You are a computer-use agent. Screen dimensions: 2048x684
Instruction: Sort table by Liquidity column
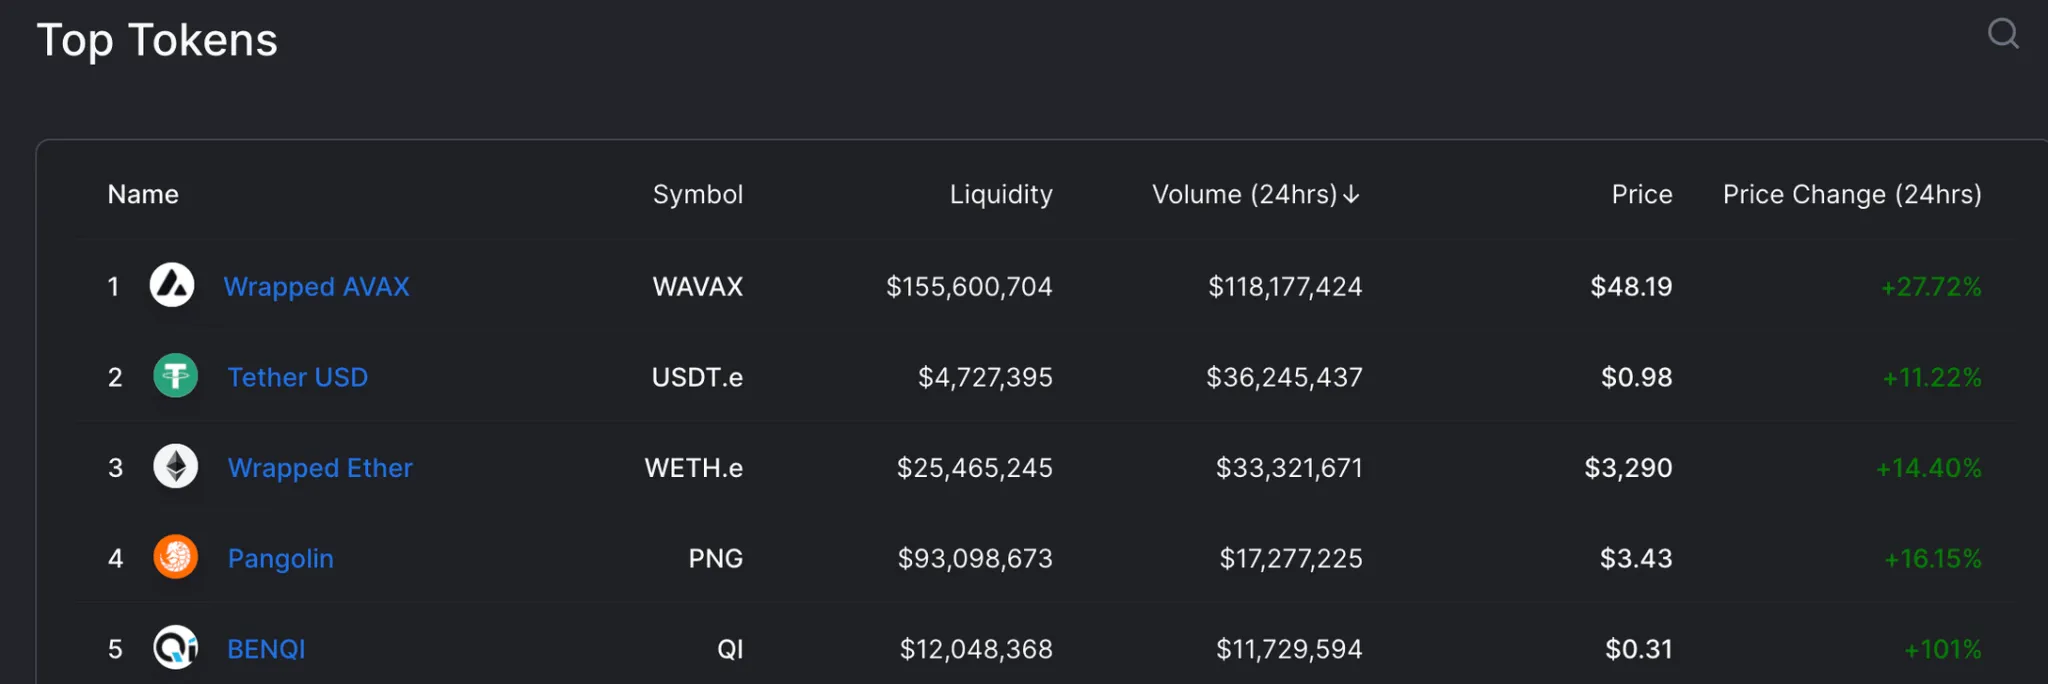[1000, 195]
